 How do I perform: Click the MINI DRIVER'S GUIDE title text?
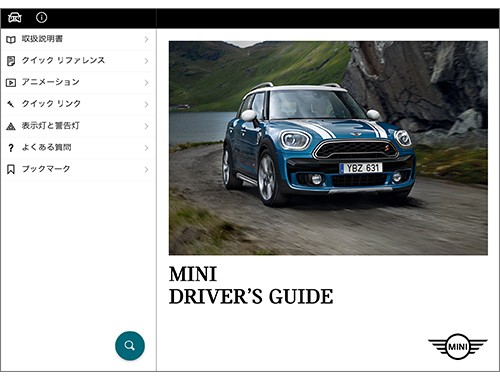pos(251,285)
